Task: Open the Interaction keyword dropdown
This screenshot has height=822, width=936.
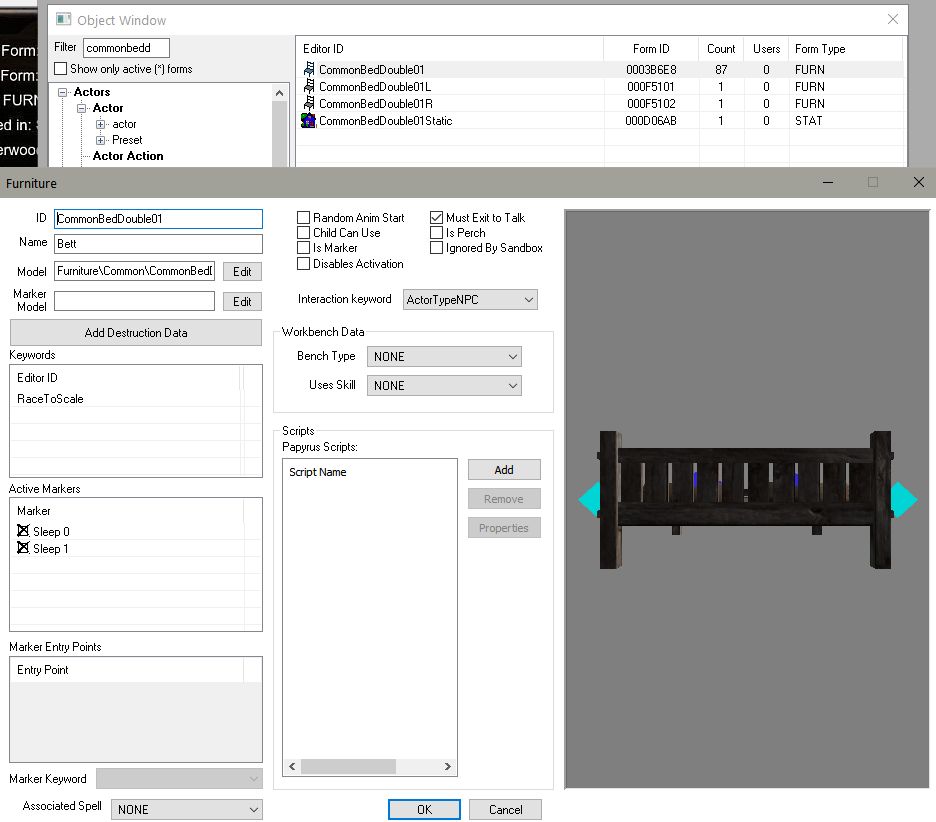Action: tap(470, 300)
